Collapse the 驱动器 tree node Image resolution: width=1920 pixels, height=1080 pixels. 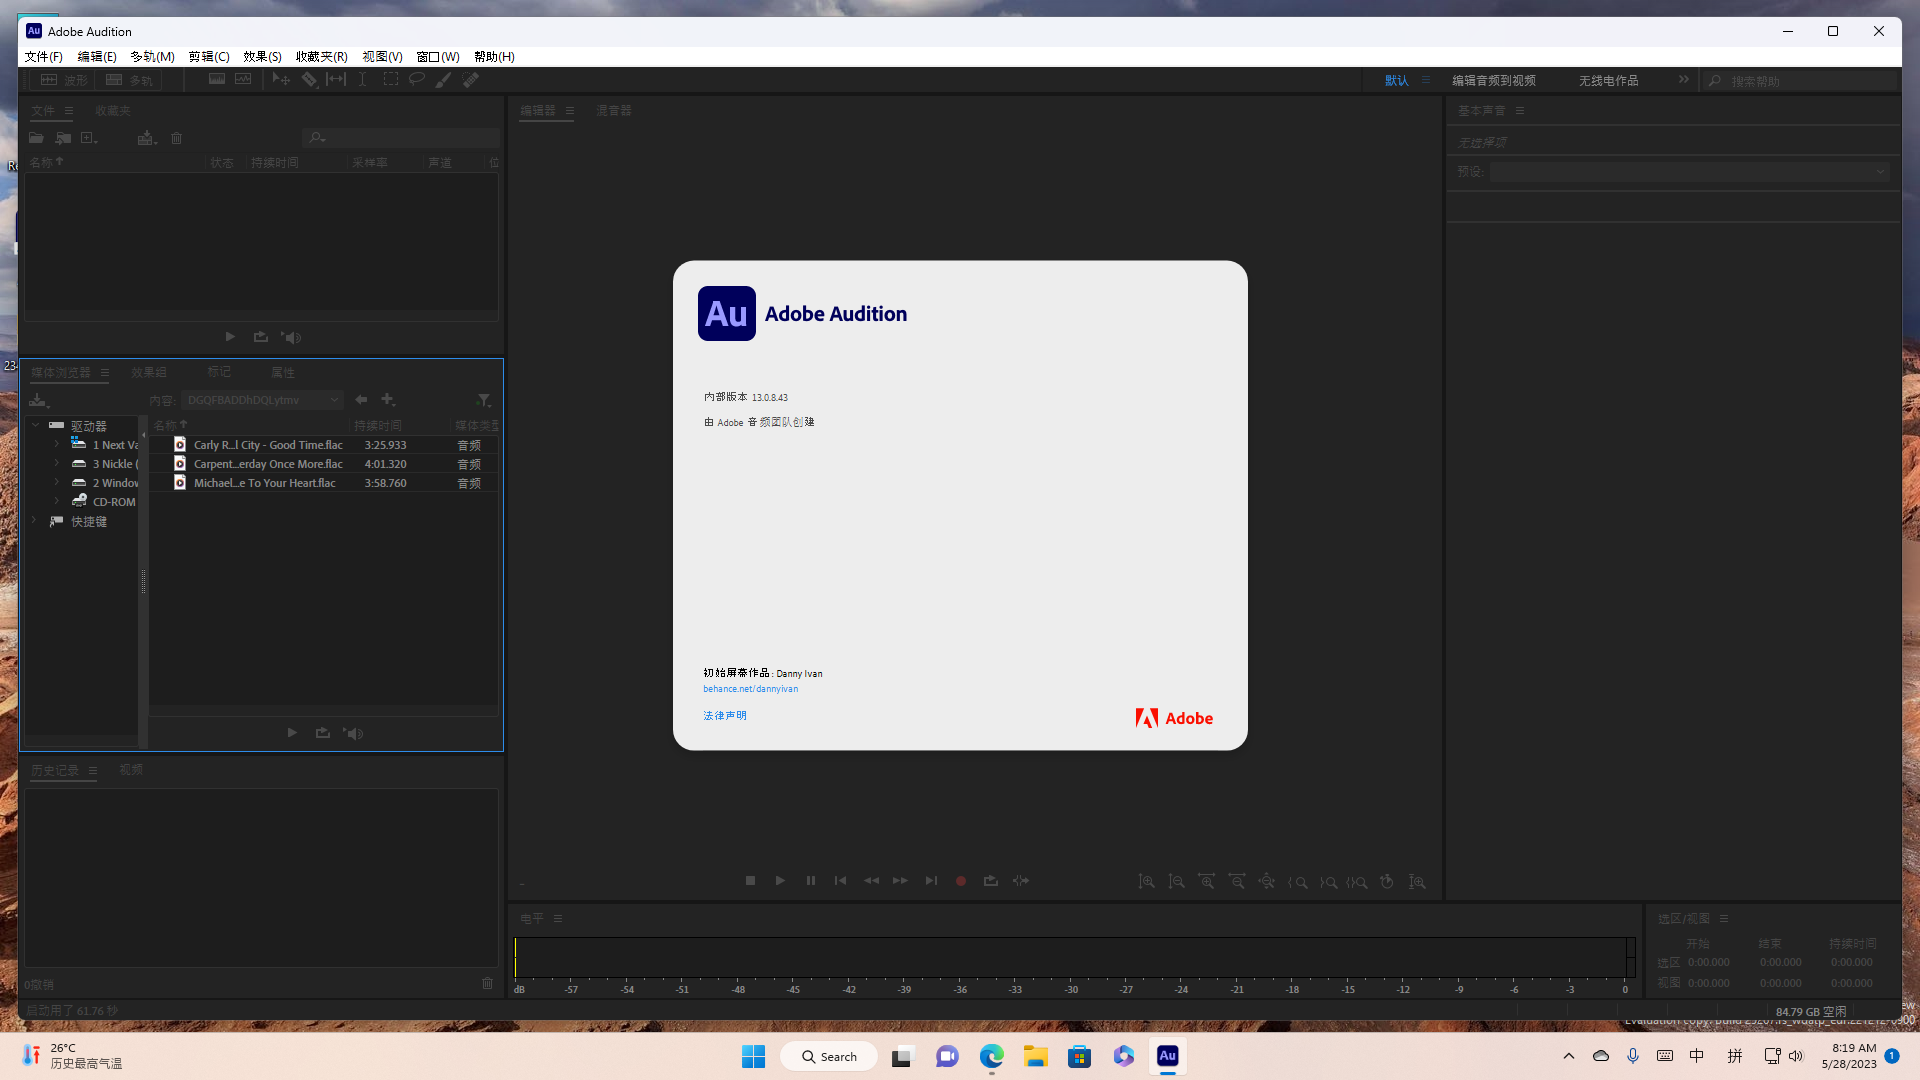pos(36,425)
